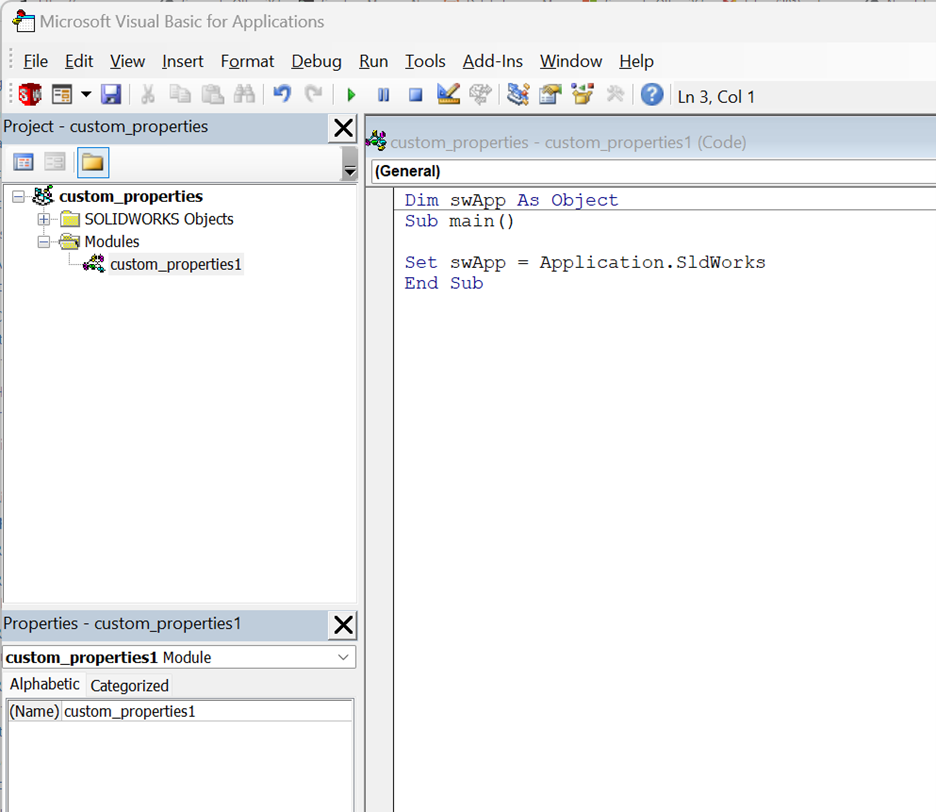
Task: Open the Add-Ins menu
Action: pyautogui.click(x=492, y=61)
